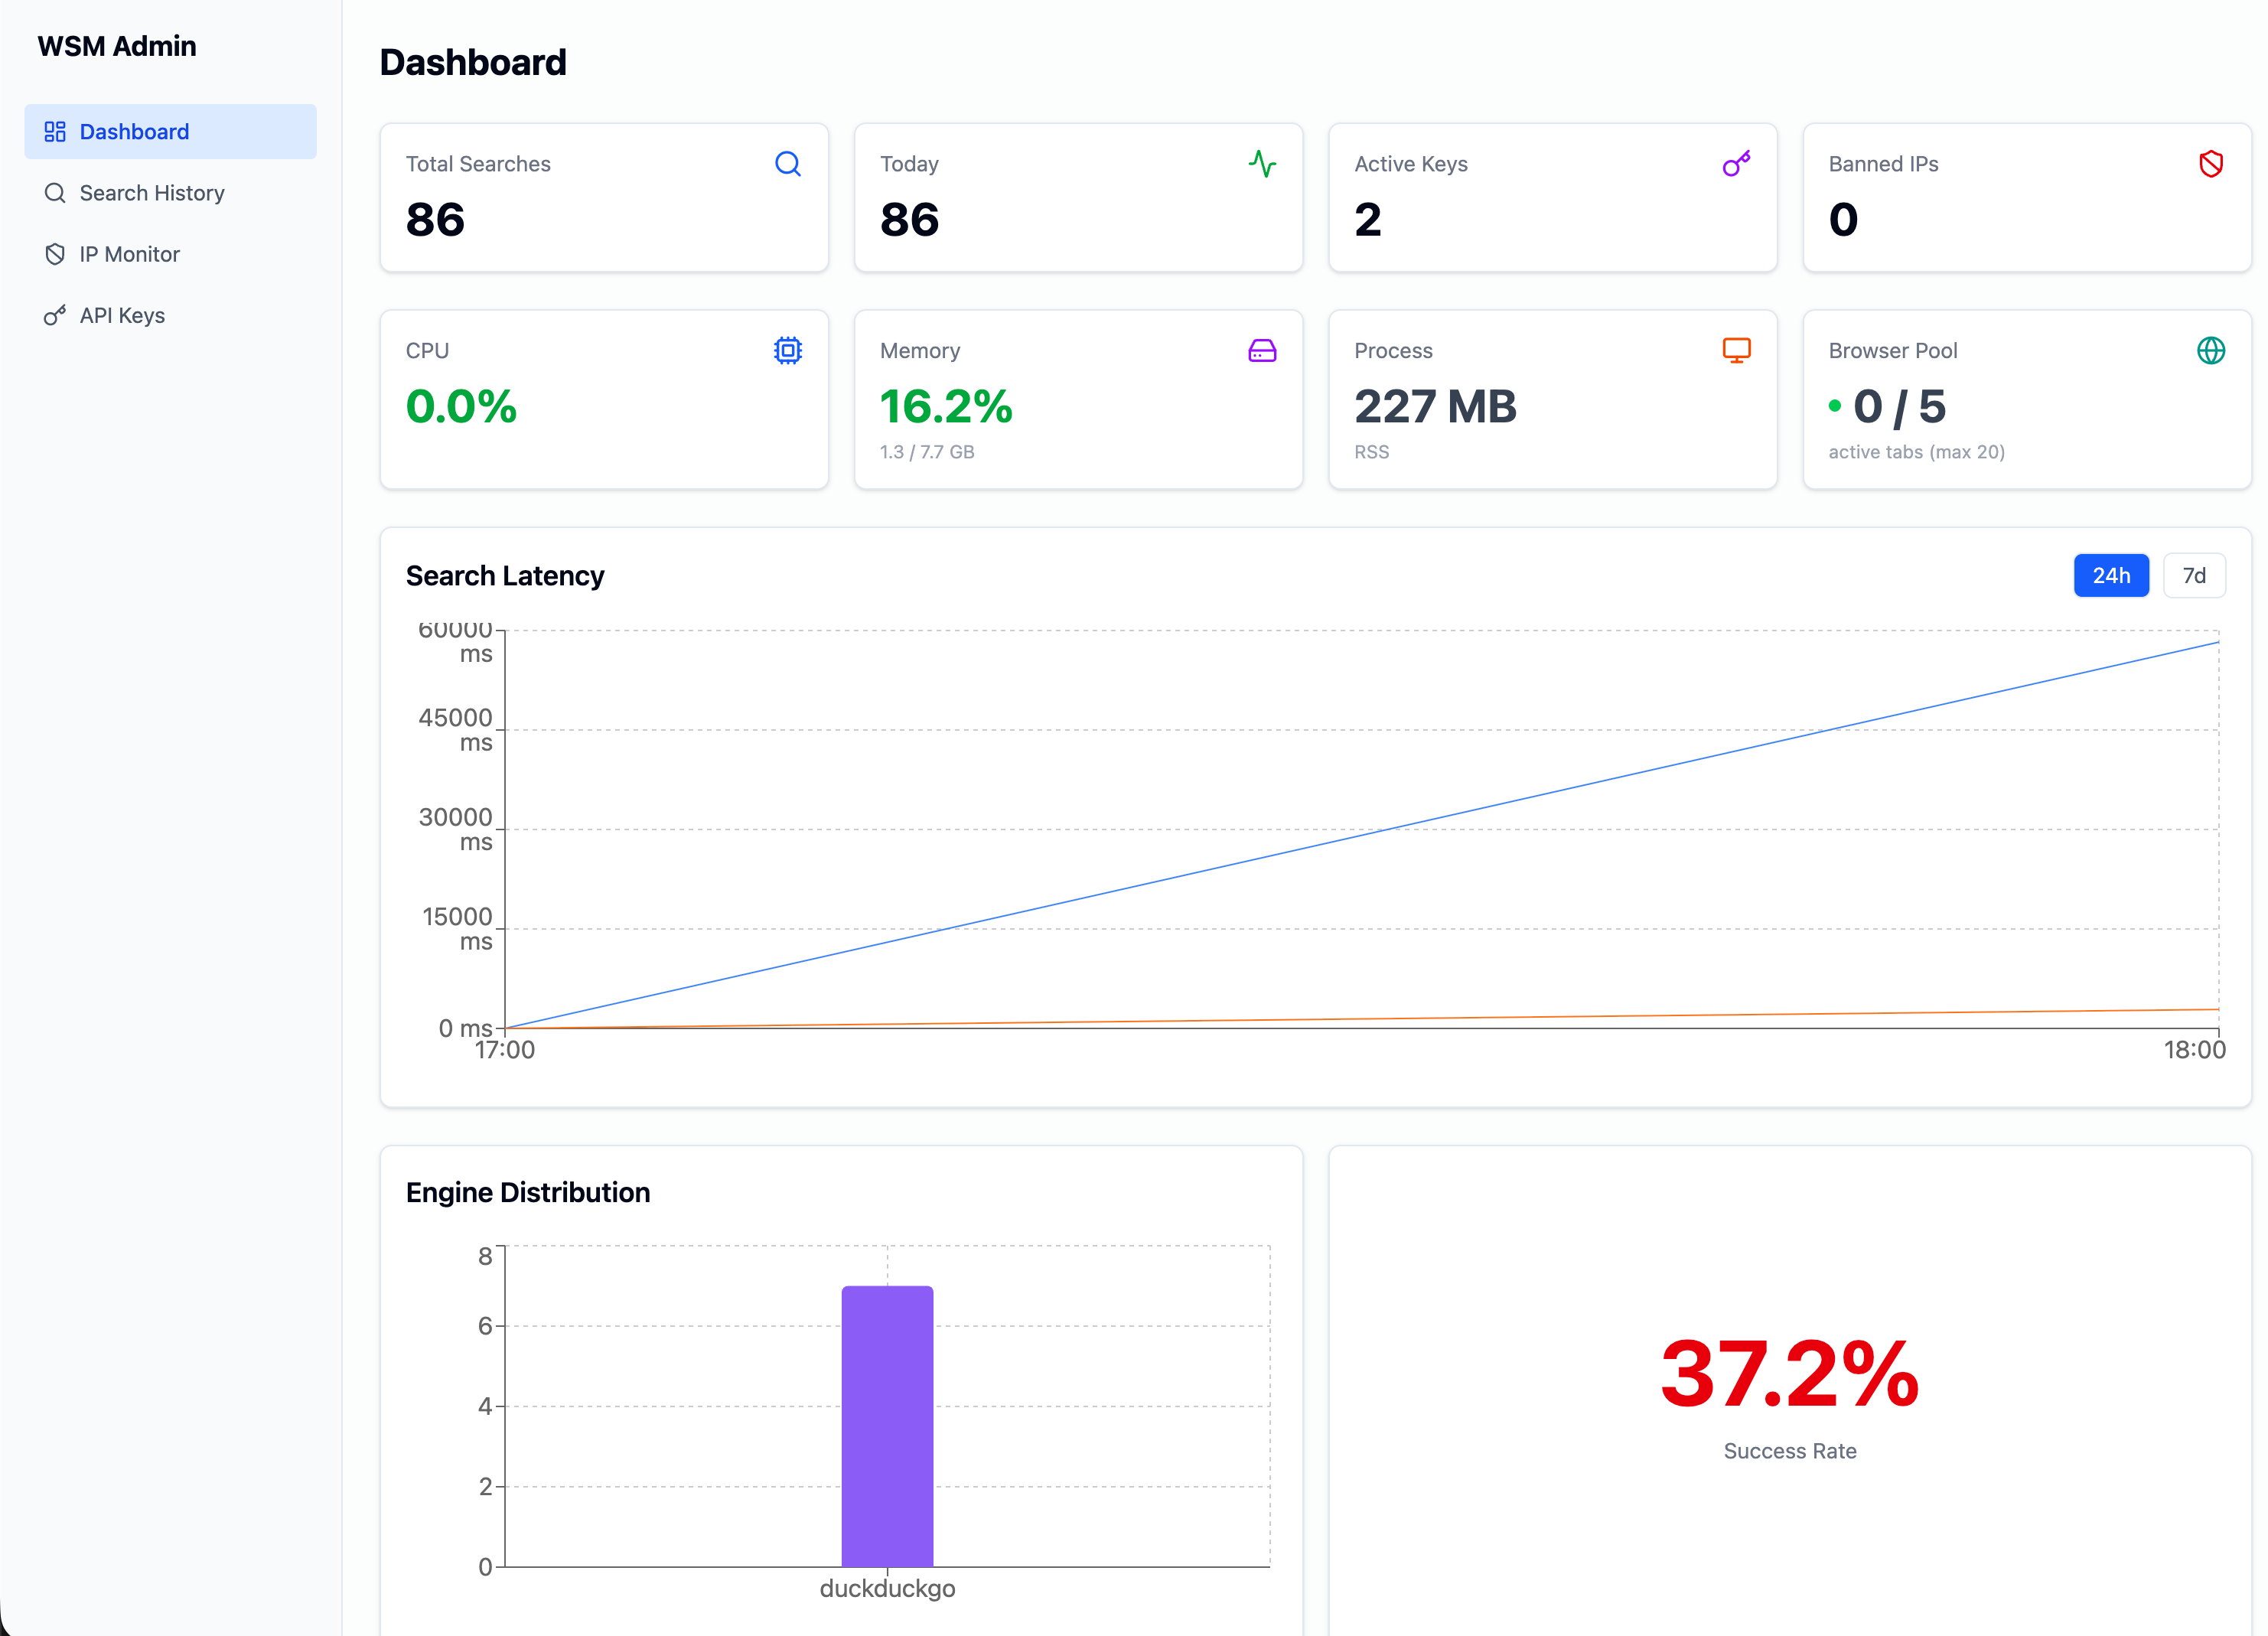Switch latency chart to 7d range
Image resolution: width=2268 pixels, height=1636 pixels.
pyautogui.click(x=2194, y=576)
